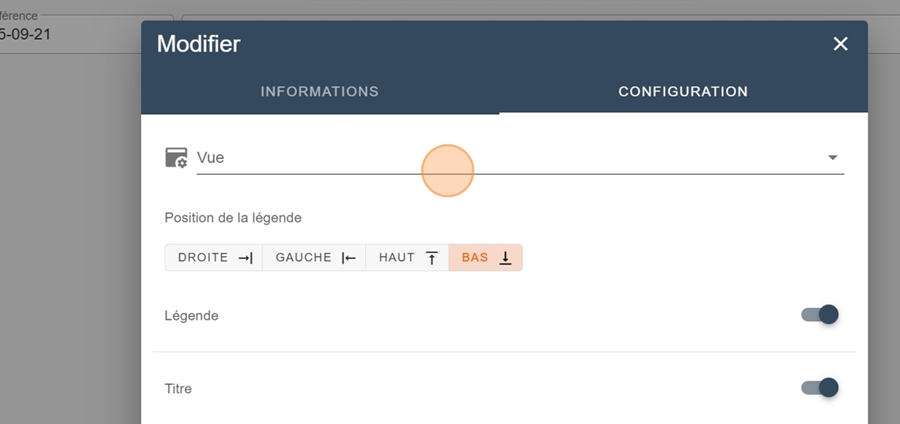Click the align-right arrow icon in DROITE
The height and width of the screenshot is (424, 900).
click(245, 258)
